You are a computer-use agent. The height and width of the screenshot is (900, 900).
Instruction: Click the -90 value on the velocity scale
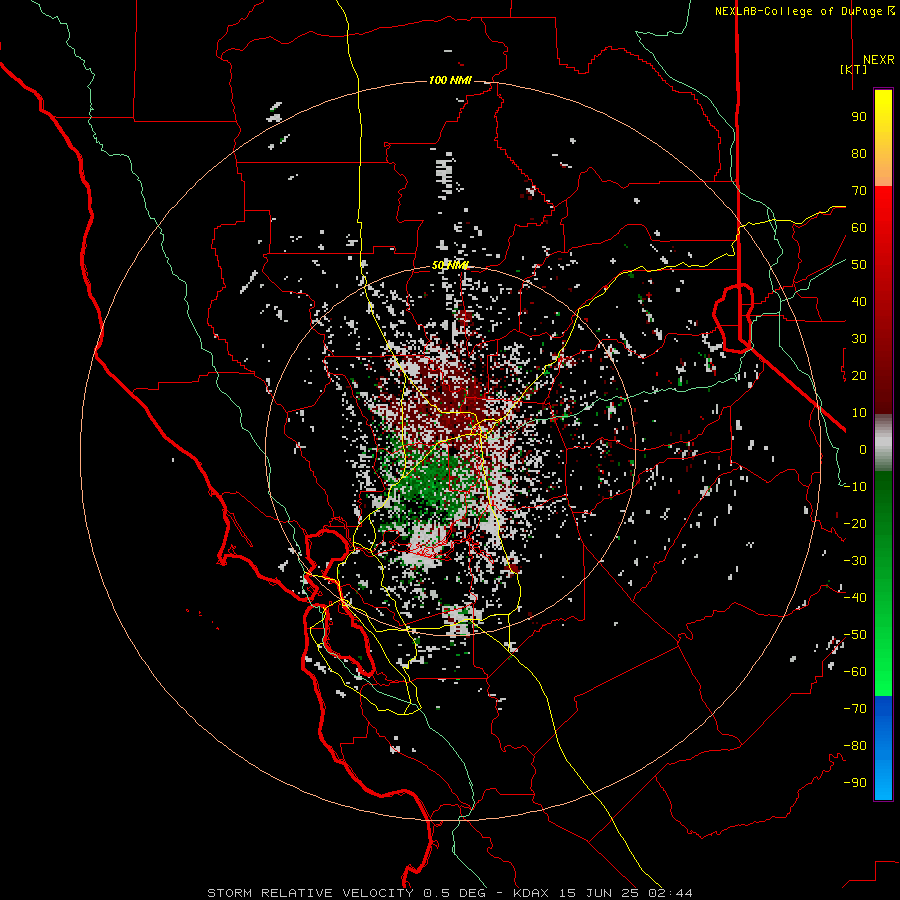tap(855, 783)
